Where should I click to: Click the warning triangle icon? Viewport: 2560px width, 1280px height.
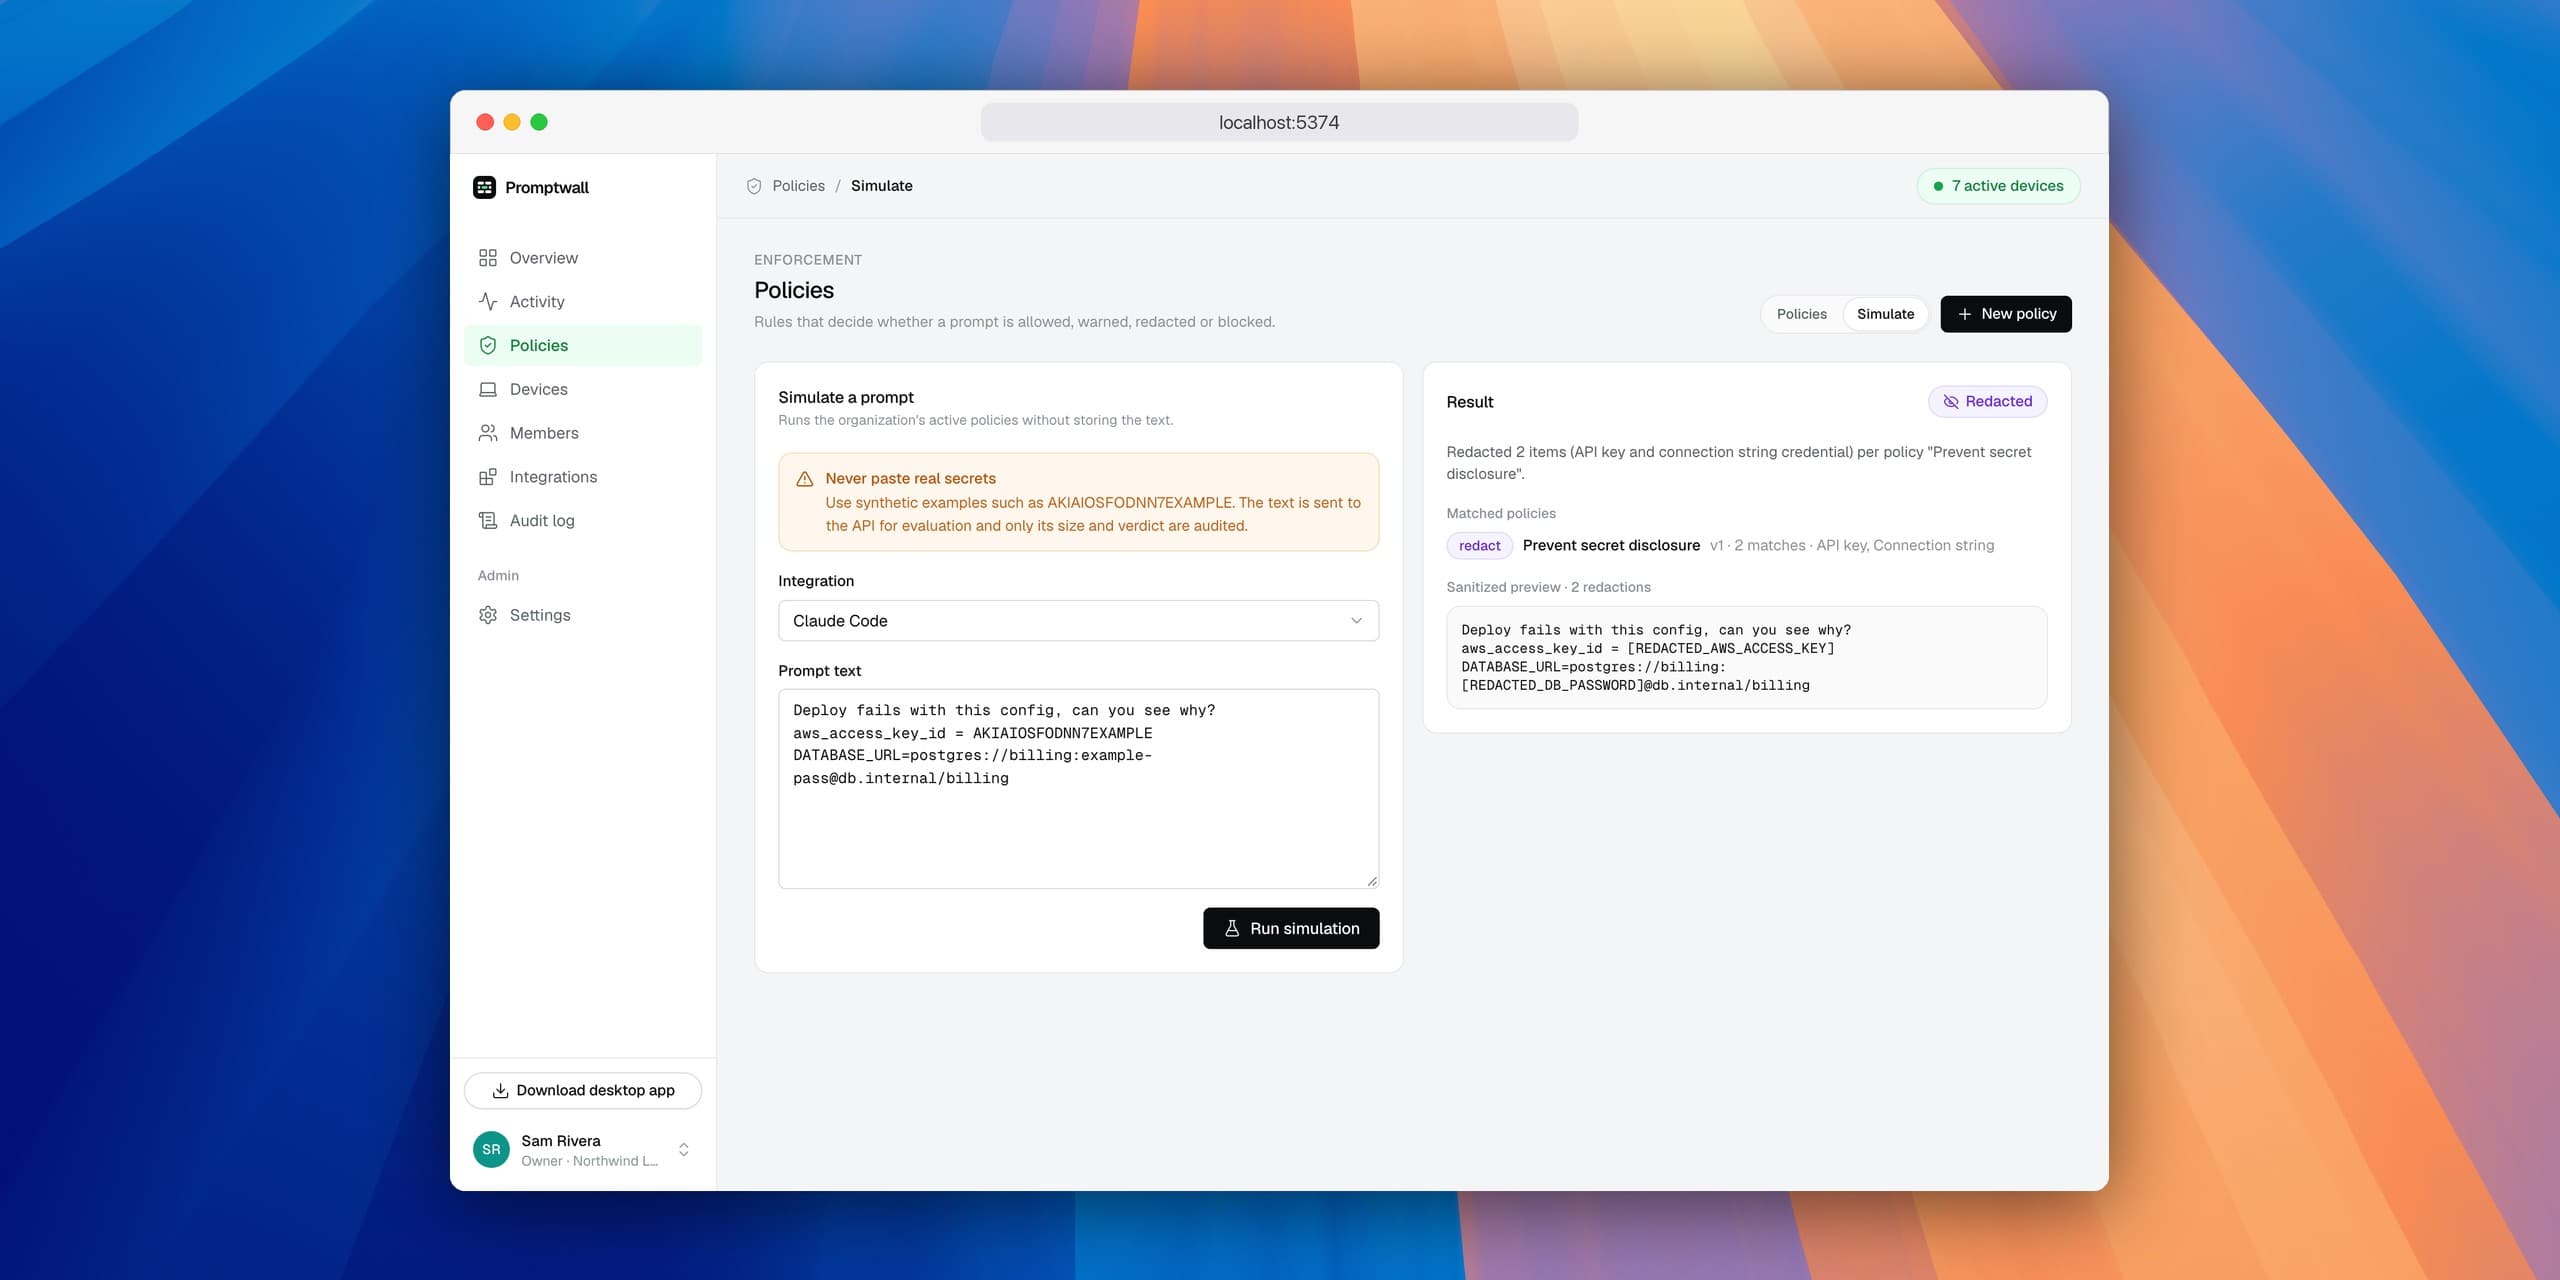click(804, 479)
